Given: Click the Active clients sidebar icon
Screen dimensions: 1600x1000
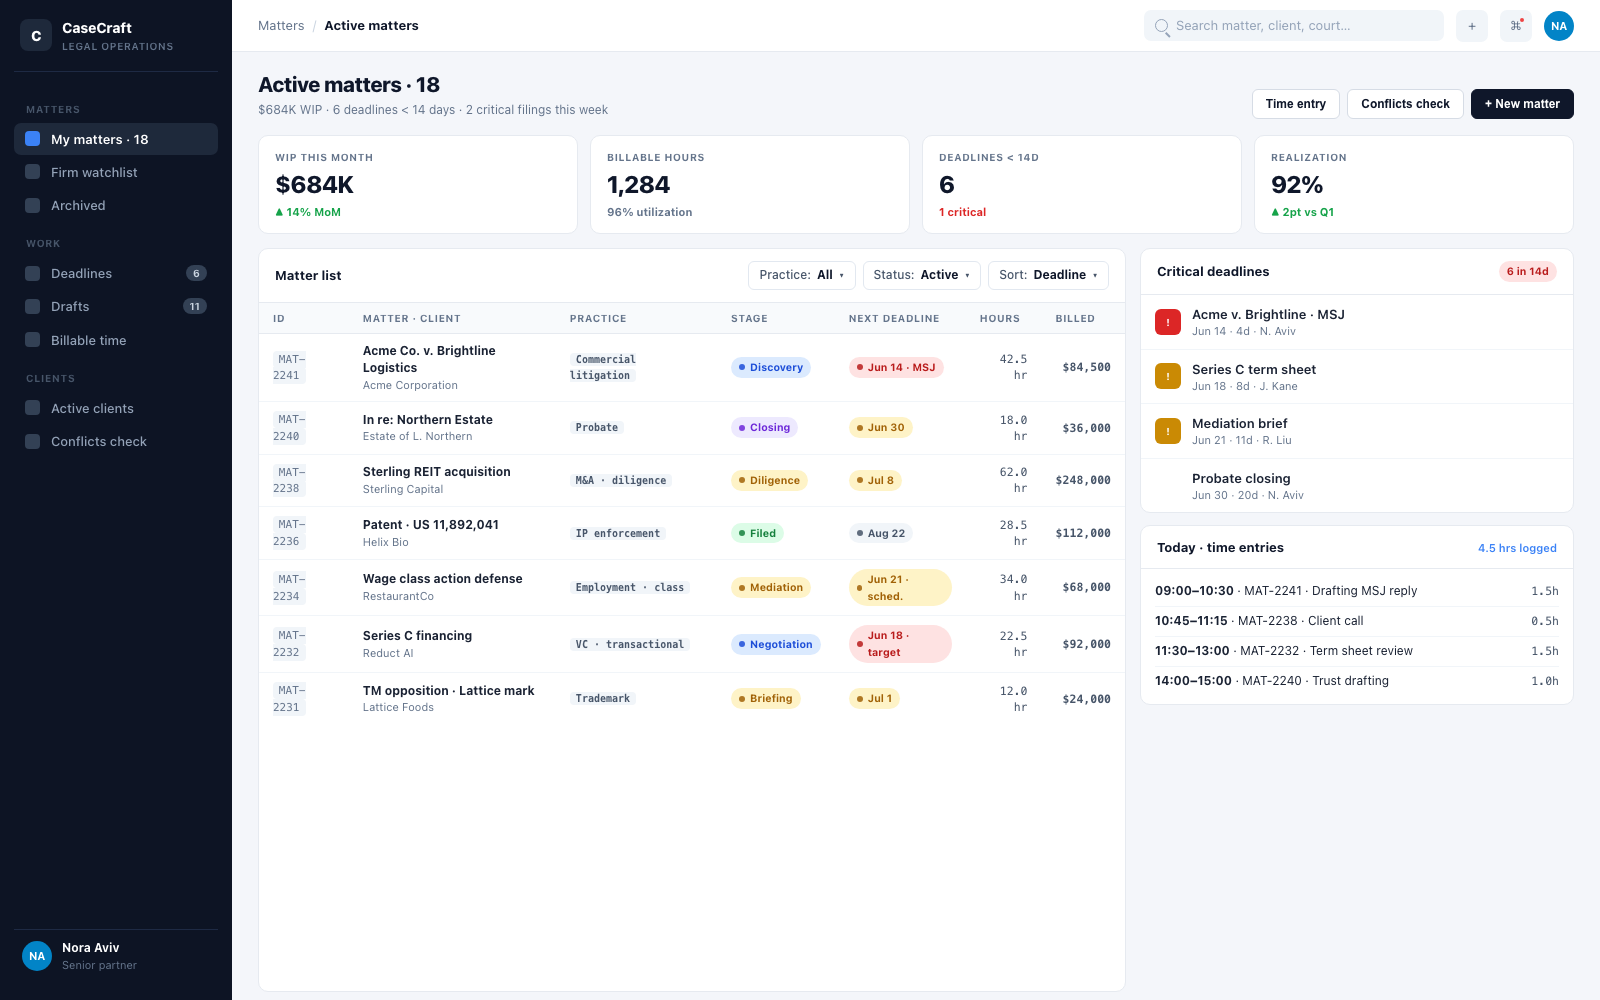Looking at the screenshot, I should coord(33,408).
